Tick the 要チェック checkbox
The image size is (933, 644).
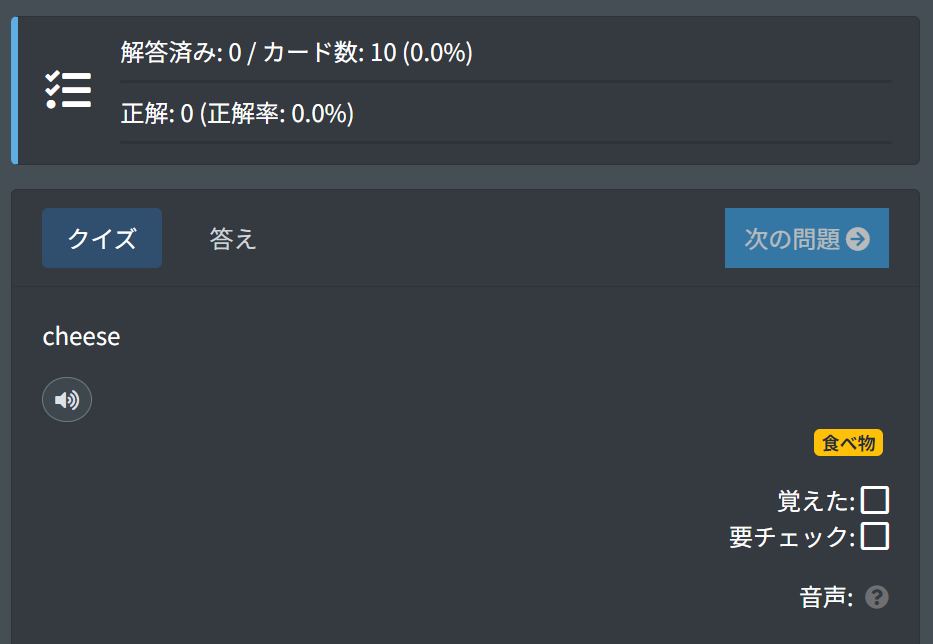(875, 536)
